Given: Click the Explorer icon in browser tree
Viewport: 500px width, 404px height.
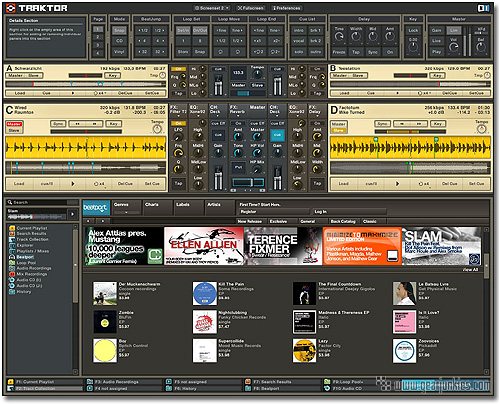Looking at the screenshot, I should [x=12, y=245].
